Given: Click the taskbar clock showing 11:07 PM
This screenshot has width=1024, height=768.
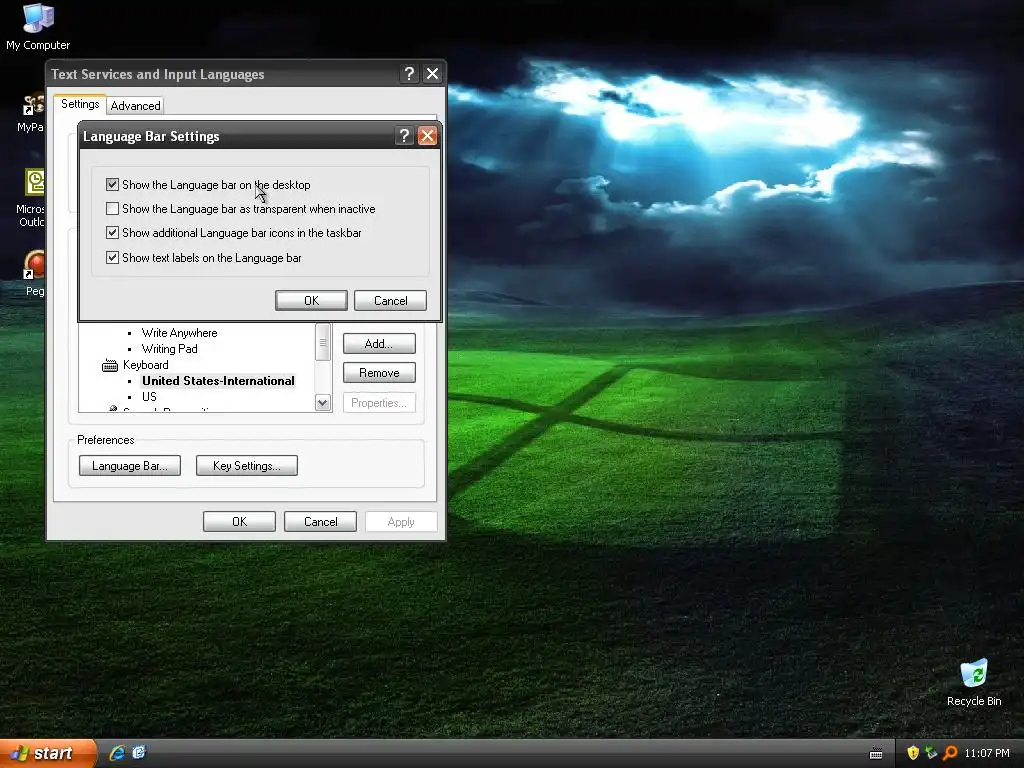Looking at the screenshot, I should coord(987,754).
